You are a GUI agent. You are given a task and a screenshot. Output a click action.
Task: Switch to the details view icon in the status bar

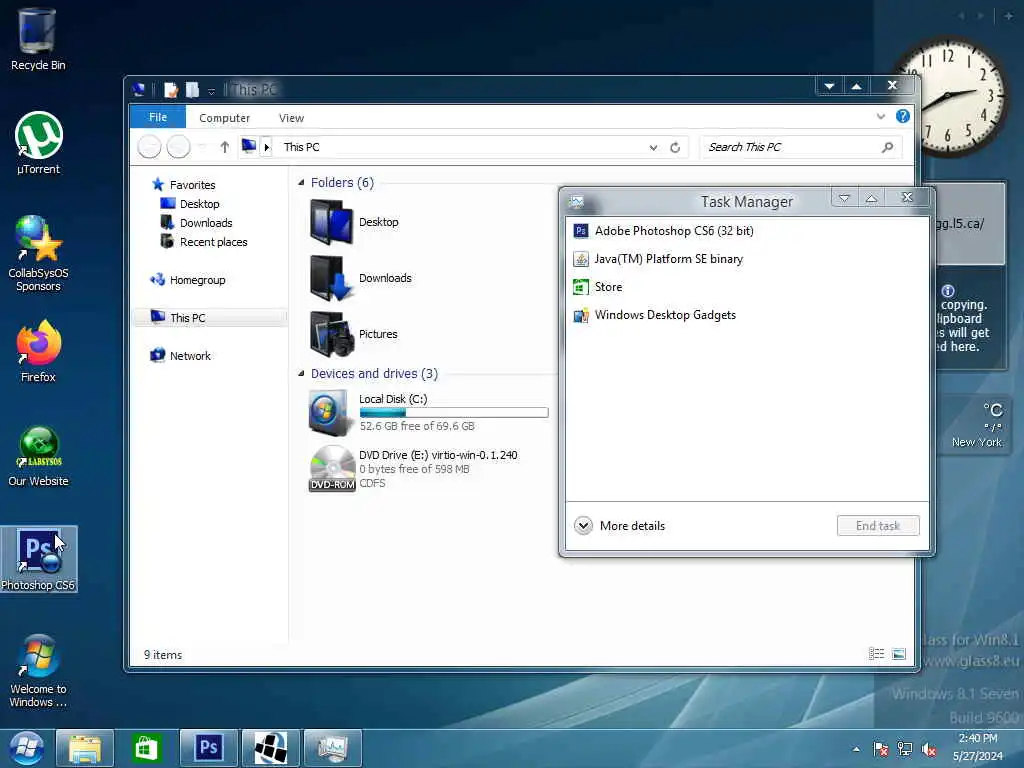click(876, 654)
